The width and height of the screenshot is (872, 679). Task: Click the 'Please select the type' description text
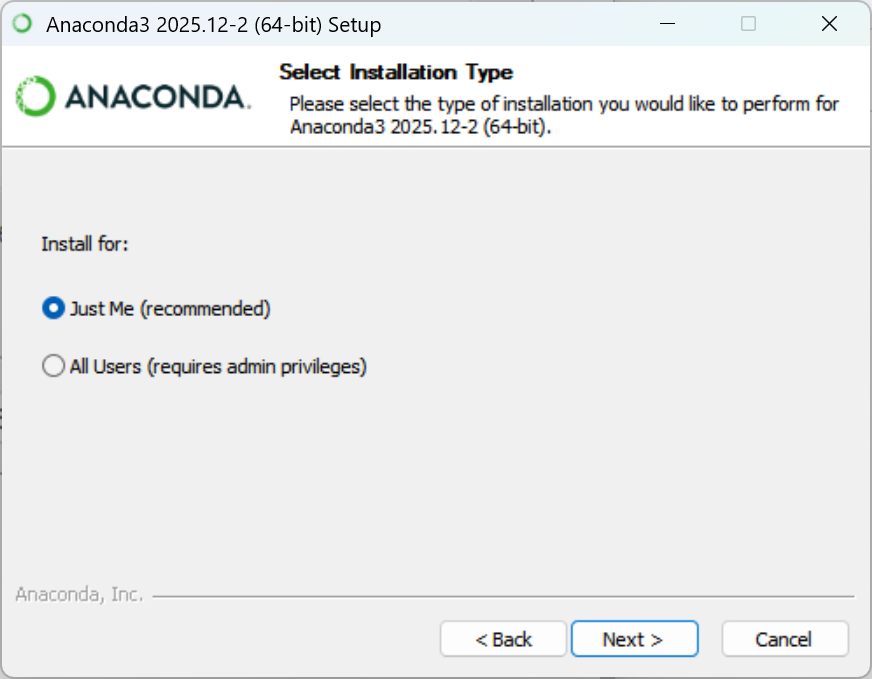pos(564,104)
